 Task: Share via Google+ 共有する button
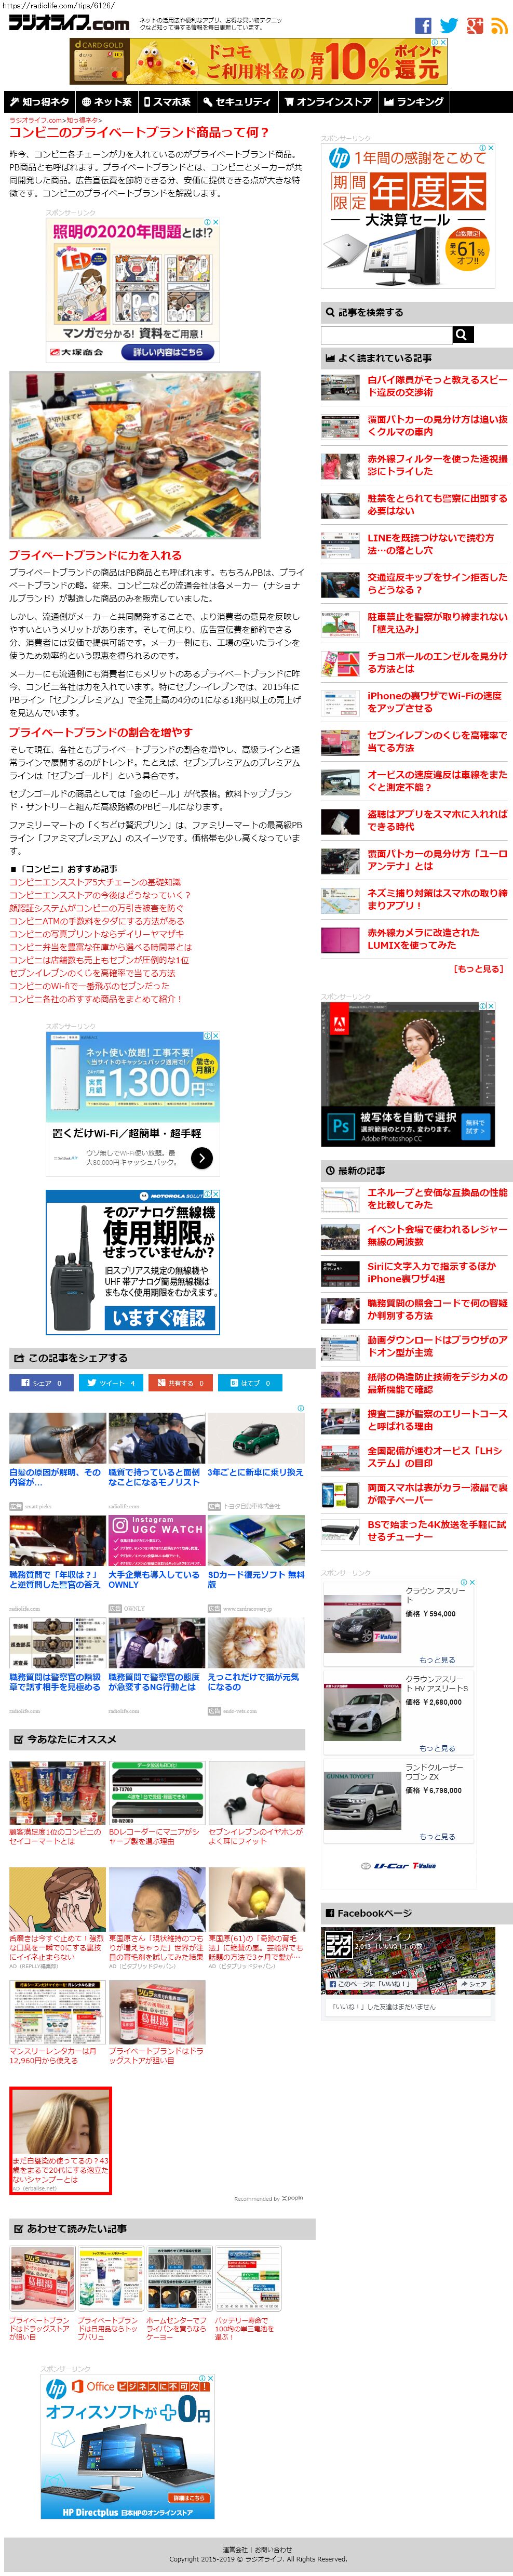coord(180,1383)
